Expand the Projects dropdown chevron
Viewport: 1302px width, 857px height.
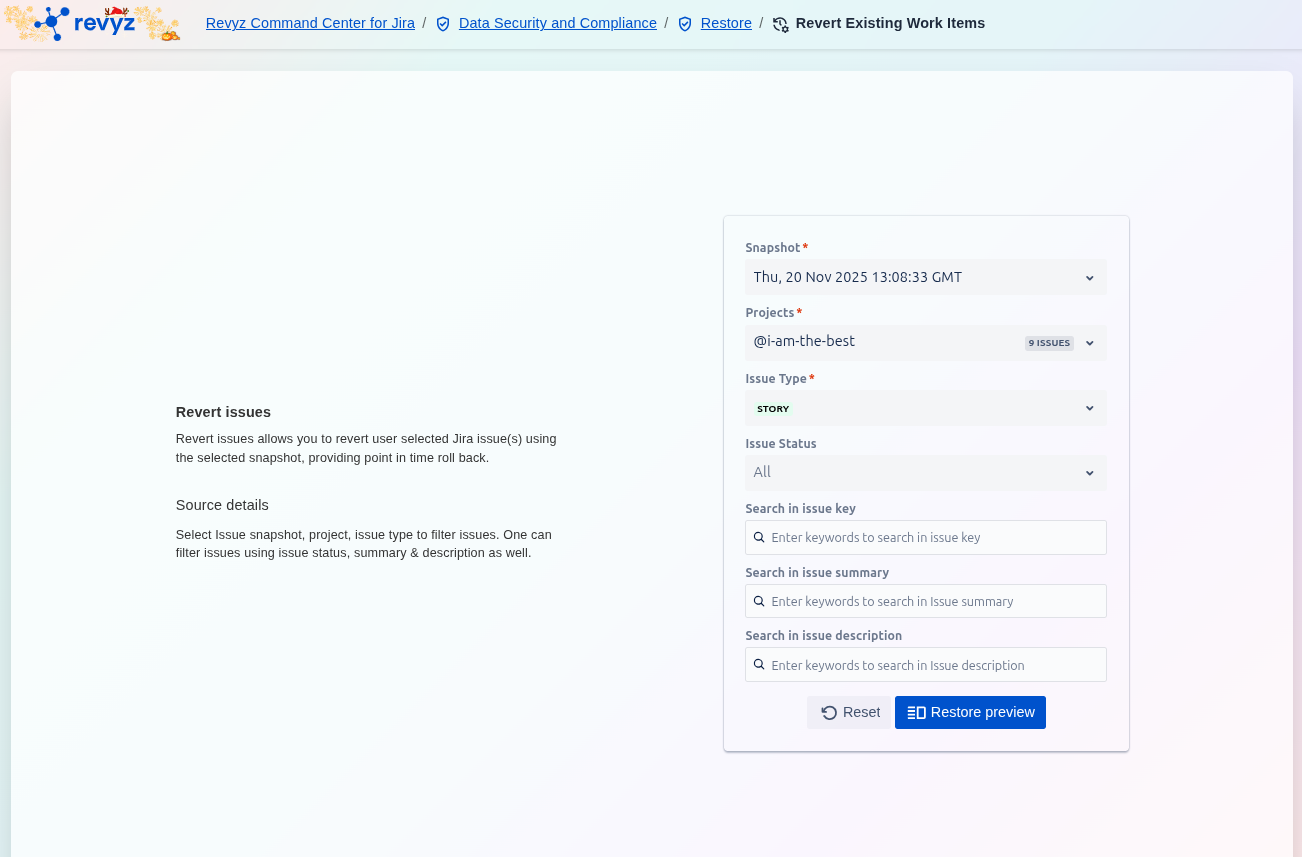coord(1090,343)
